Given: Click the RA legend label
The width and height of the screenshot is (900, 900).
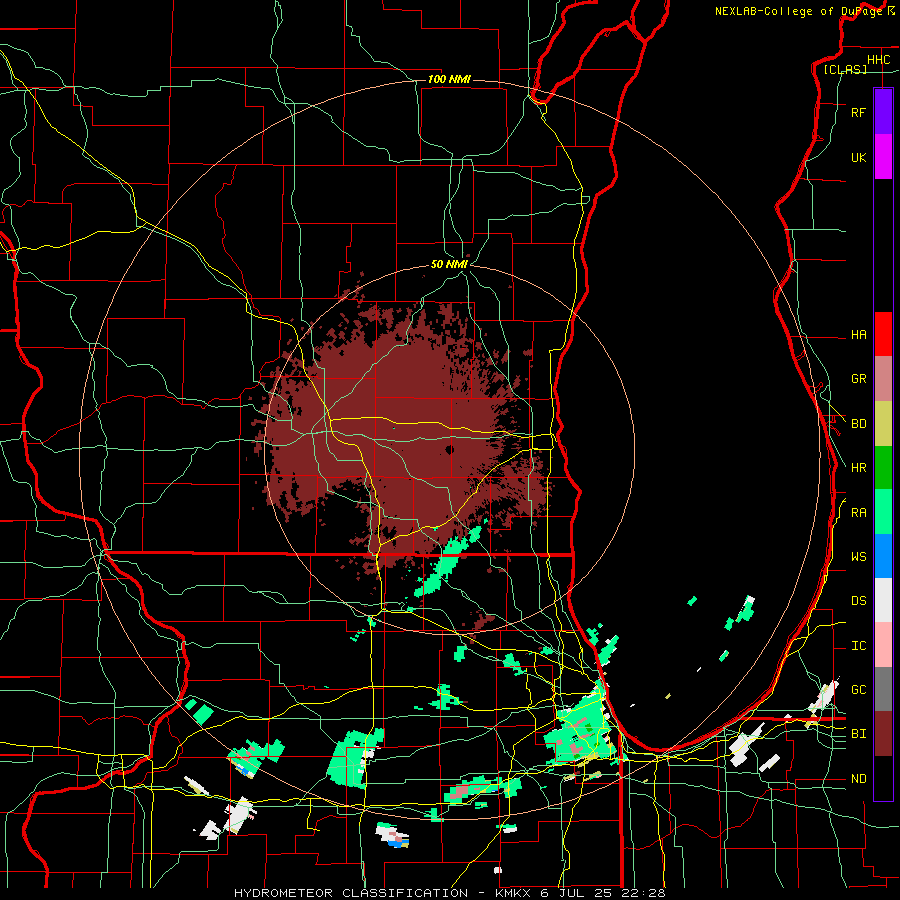Looking at the screenshot, I should (858, 513).
